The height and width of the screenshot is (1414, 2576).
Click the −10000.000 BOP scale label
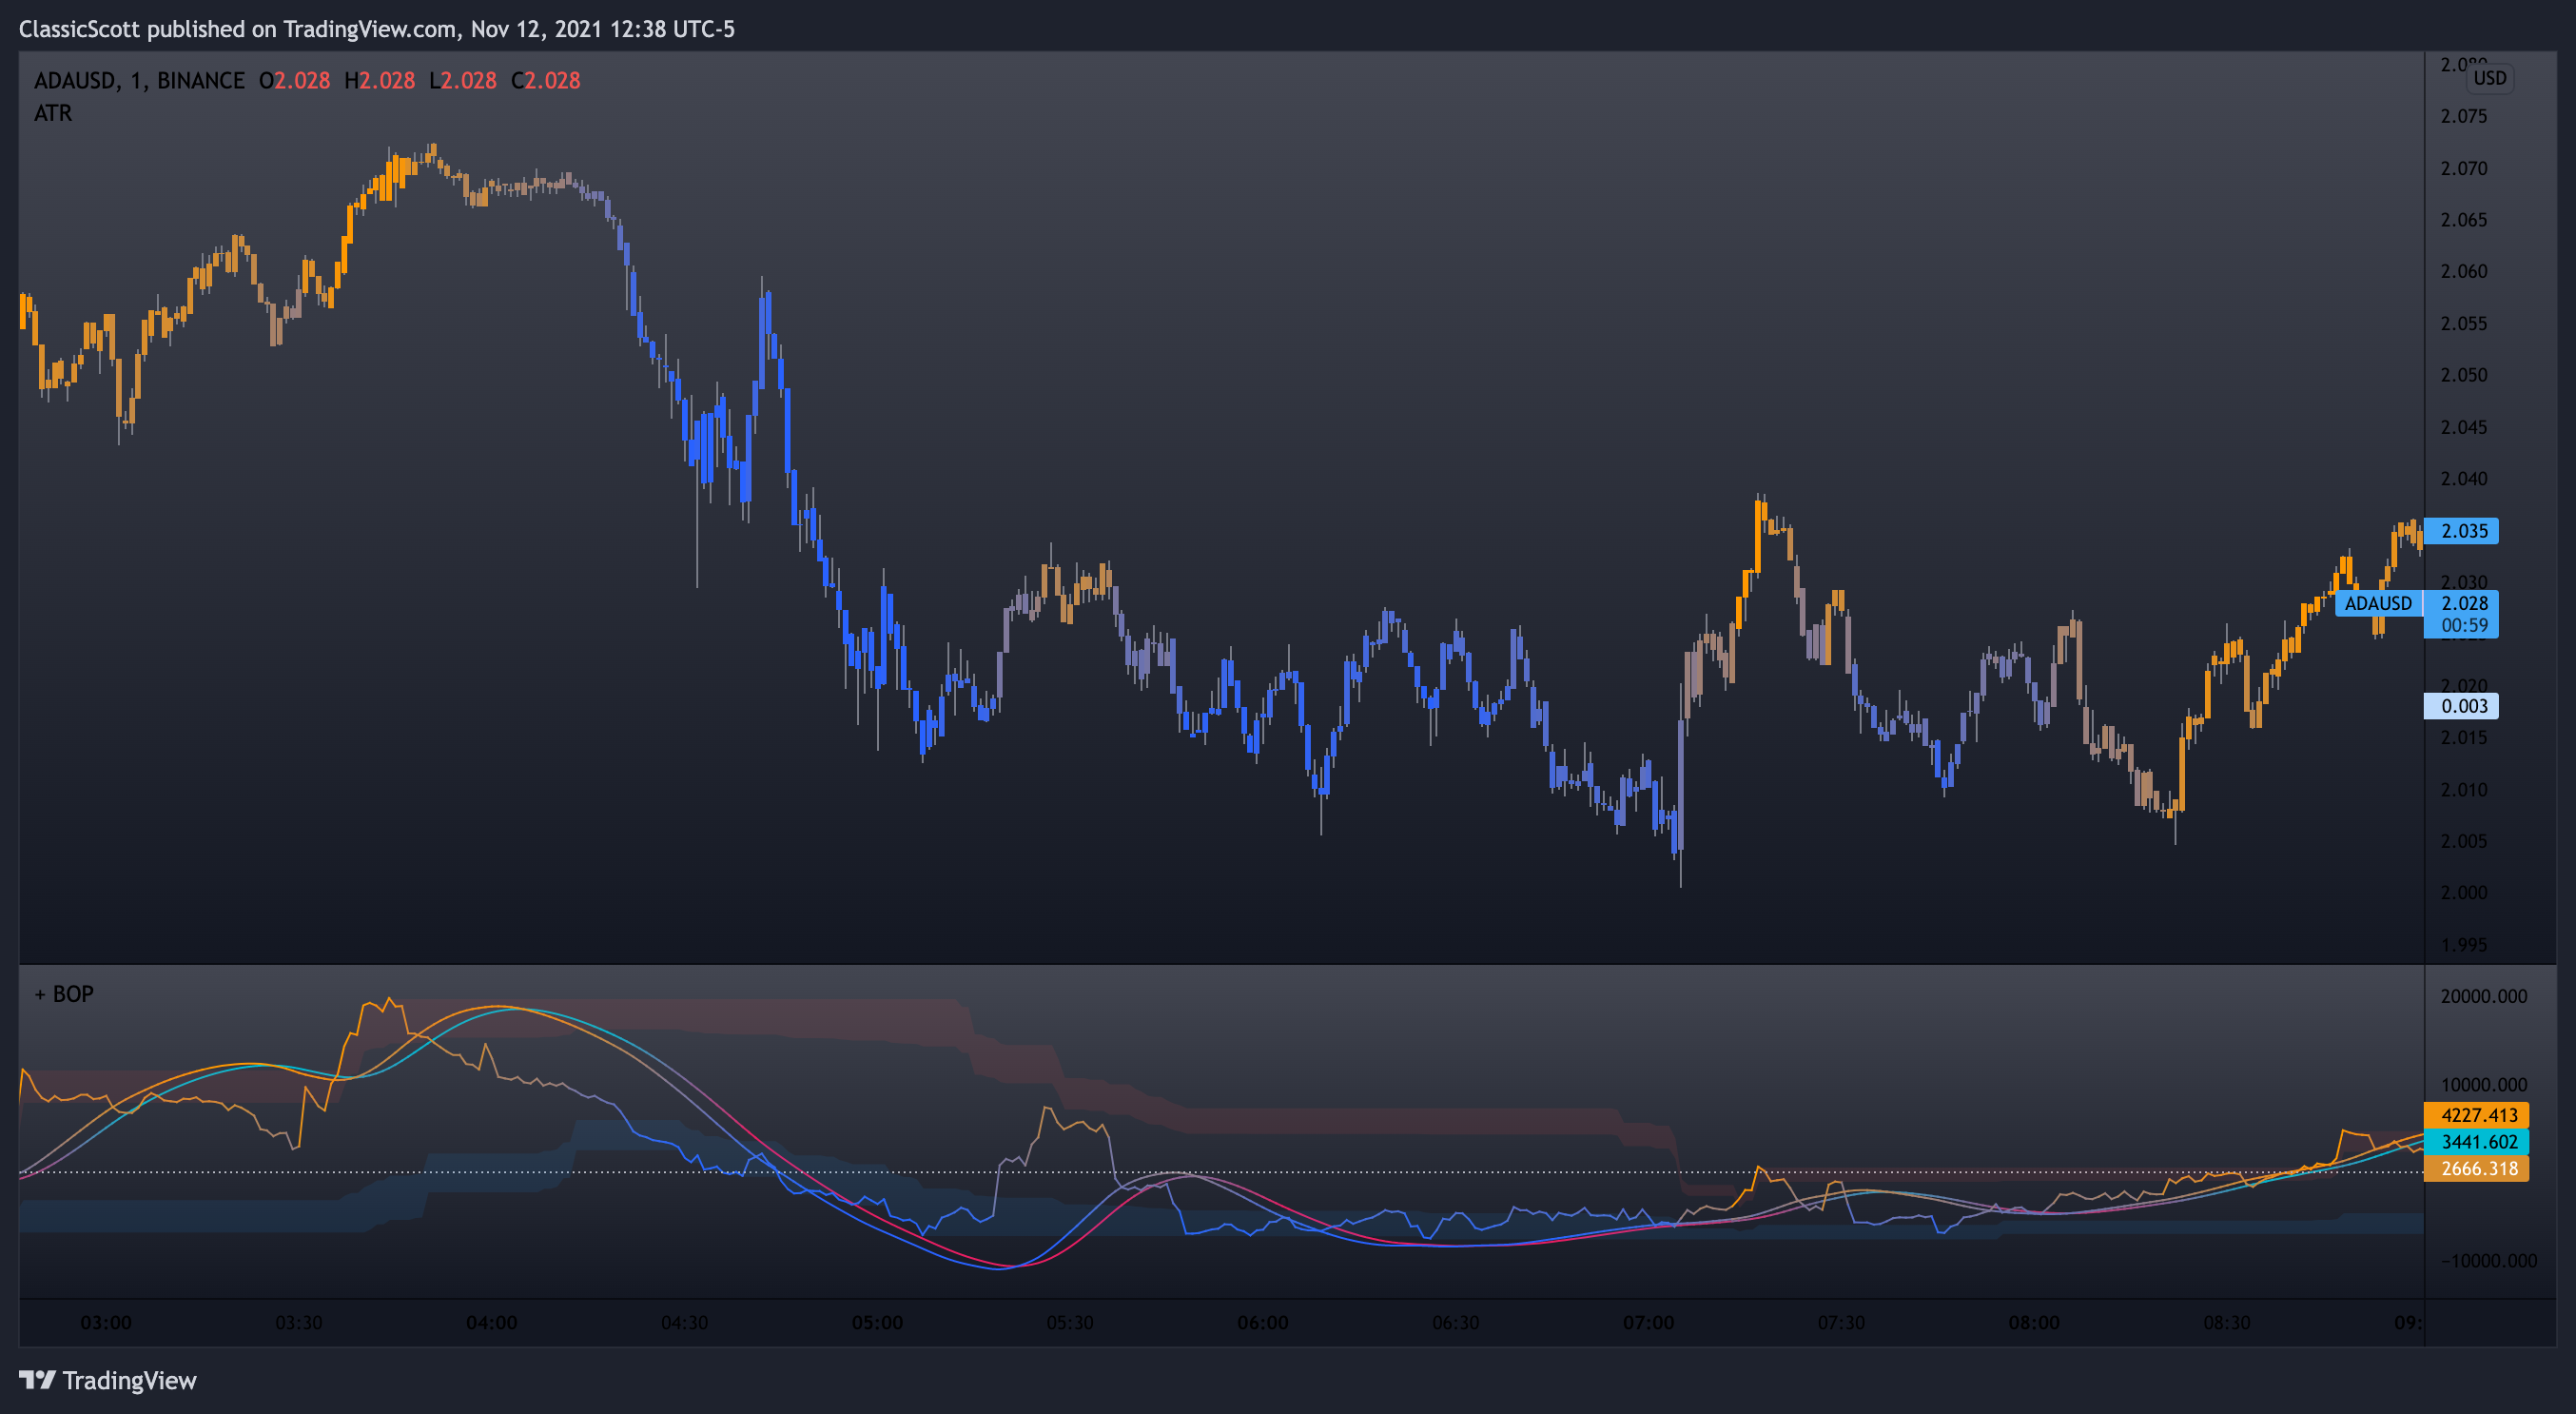point(2489,1260)
